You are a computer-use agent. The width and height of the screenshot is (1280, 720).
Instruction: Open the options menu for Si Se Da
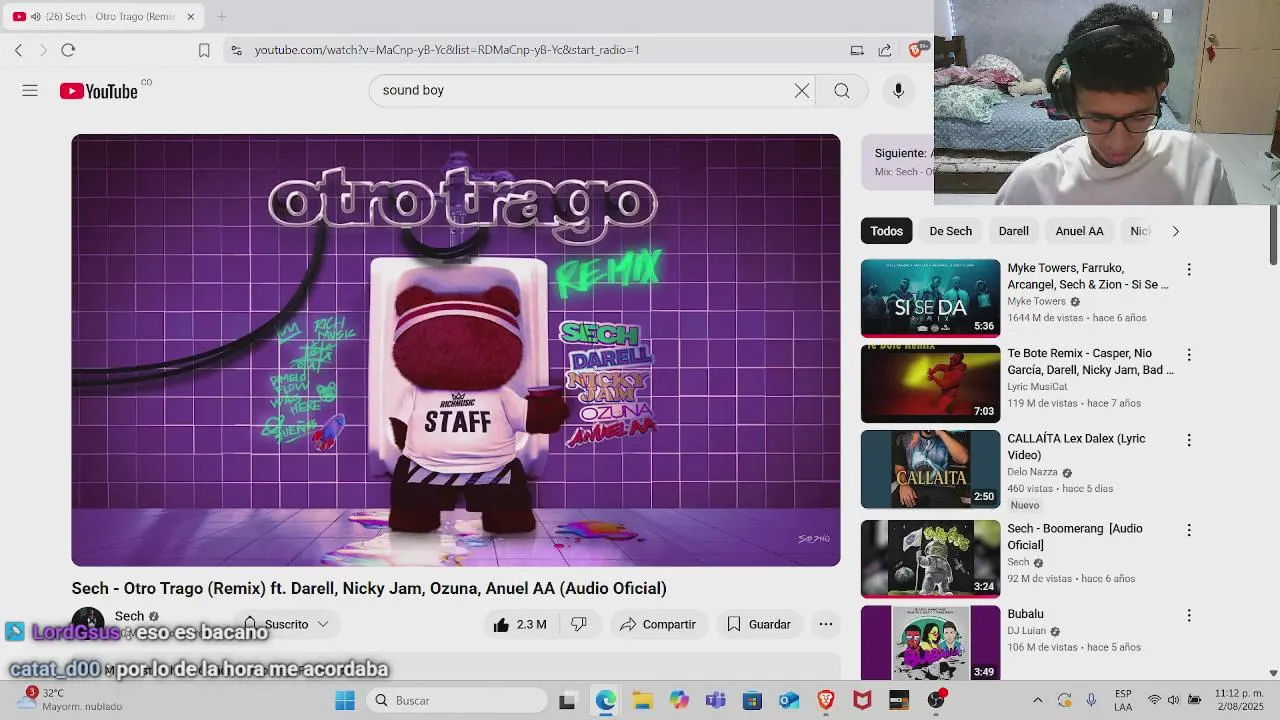pos(1189,270)
